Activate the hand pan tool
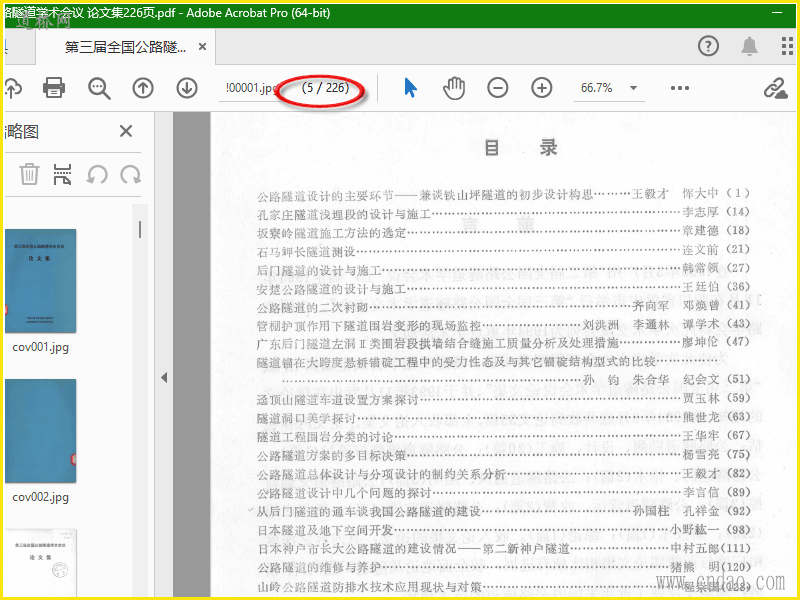The height and width of the screenshot is (600, 800). pos(454,88)
